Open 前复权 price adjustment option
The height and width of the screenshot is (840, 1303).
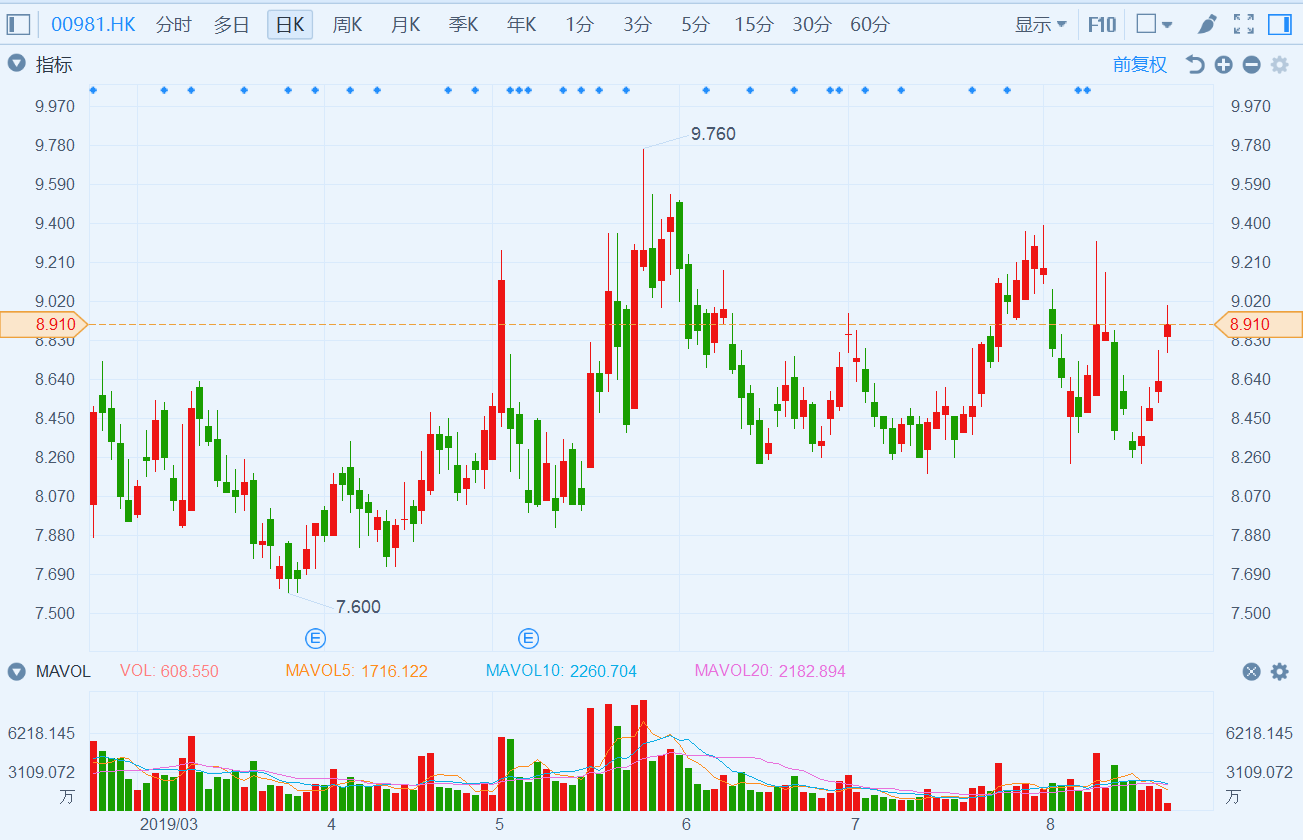(1140, 65)
